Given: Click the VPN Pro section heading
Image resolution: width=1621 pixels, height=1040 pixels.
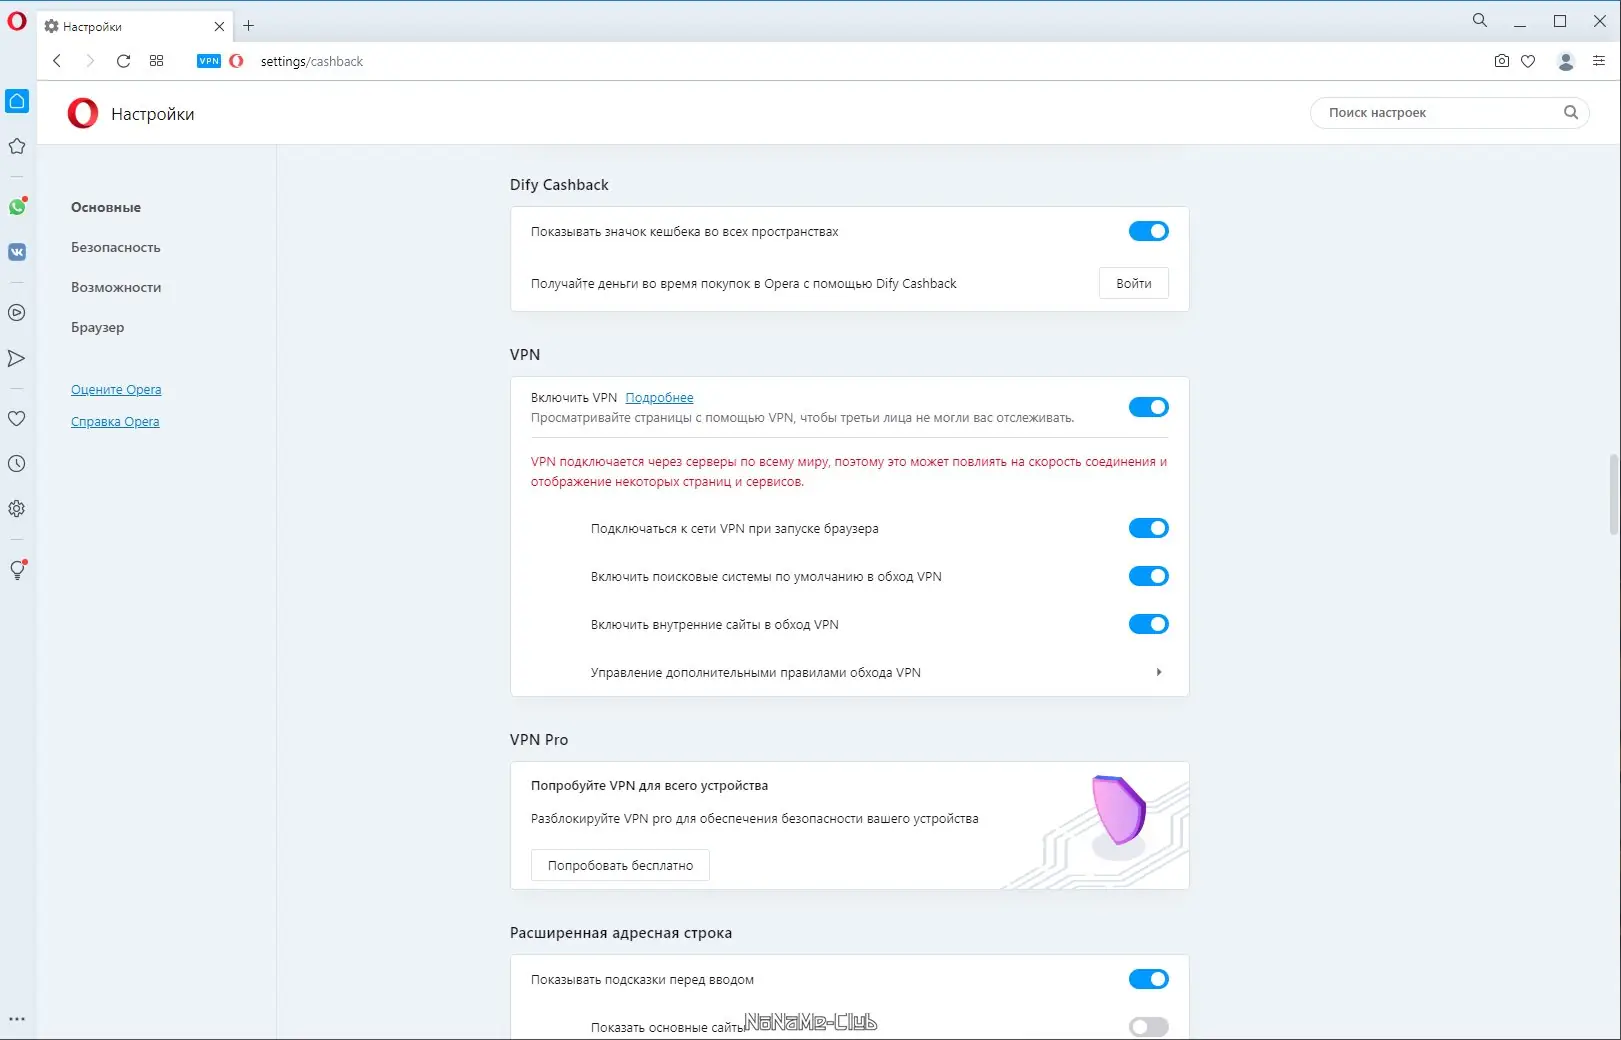Looking at the screenshot, I should pyautogui.click(x=539, y=740).
